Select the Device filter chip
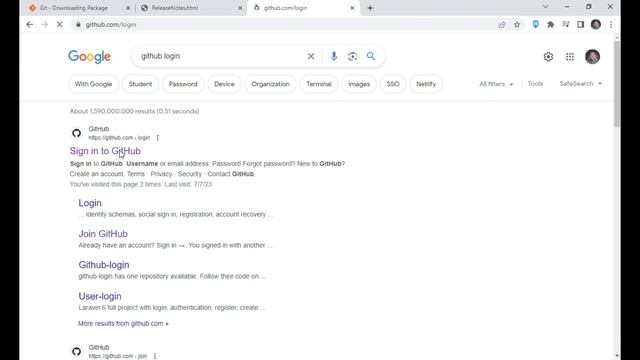The height and width of the screenshot is (360, 640). point(224,84)
